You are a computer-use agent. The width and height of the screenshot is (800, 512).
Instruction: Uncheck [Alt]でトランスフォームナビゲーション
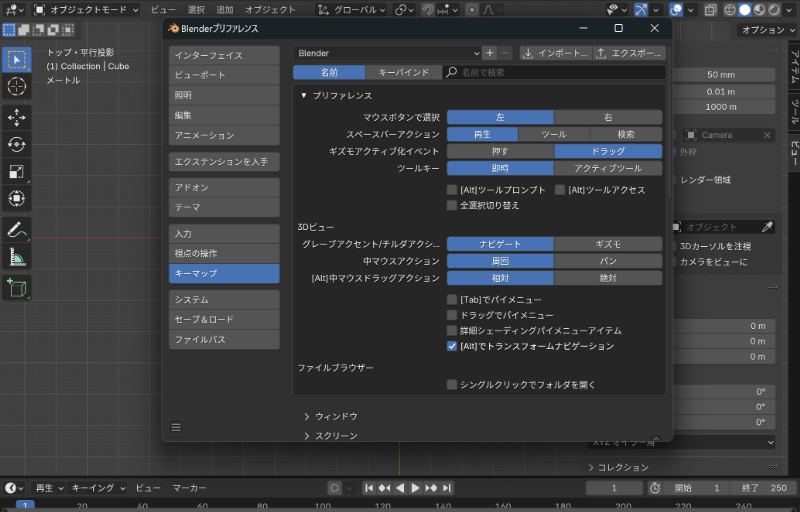[452, 346]
